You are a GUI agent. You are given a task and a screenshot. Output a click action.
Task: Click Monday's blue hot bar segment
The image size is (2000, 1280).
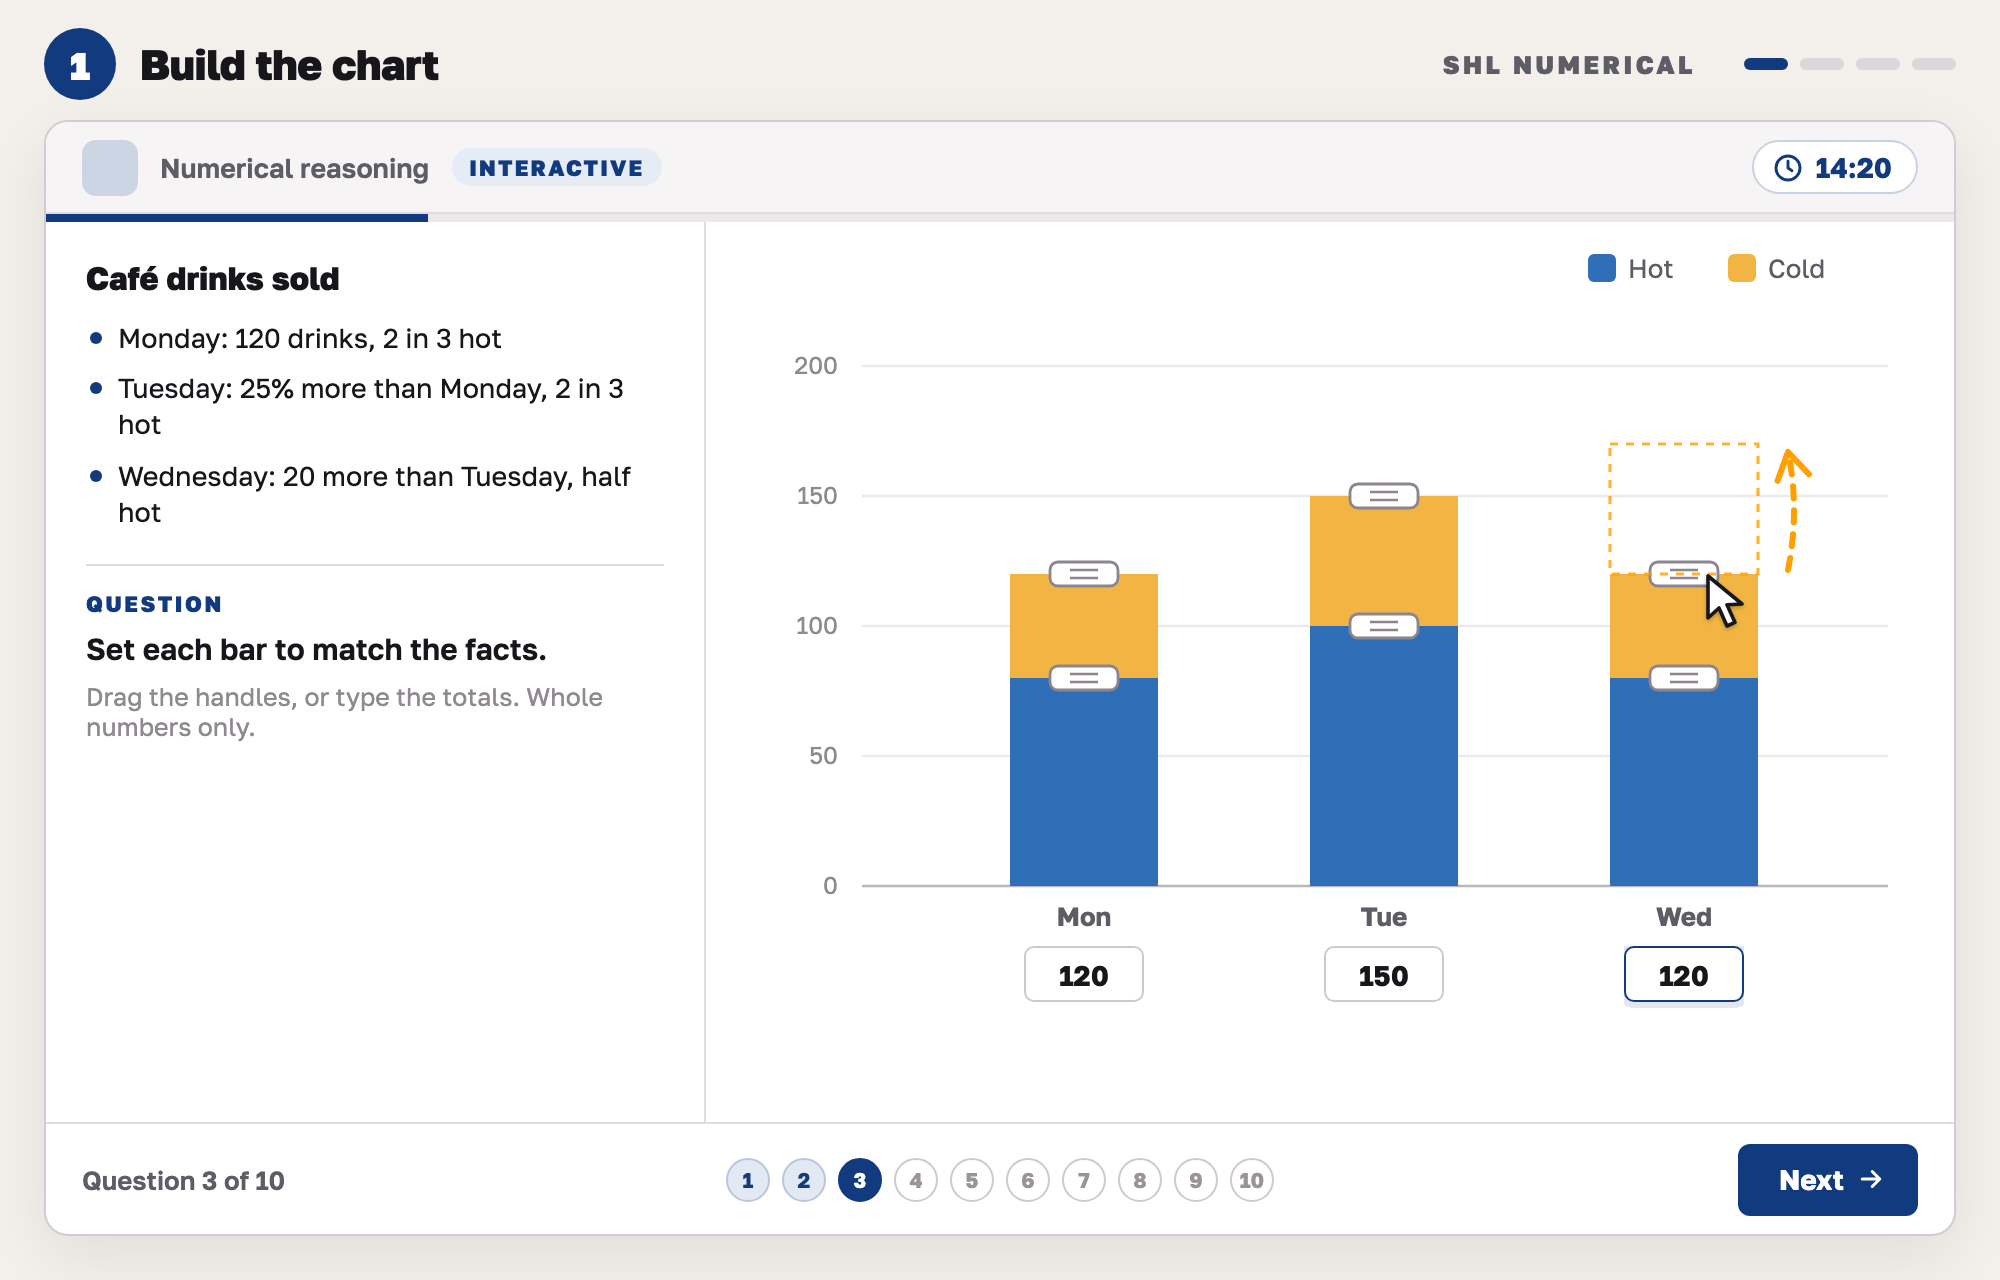[1084, 782]
